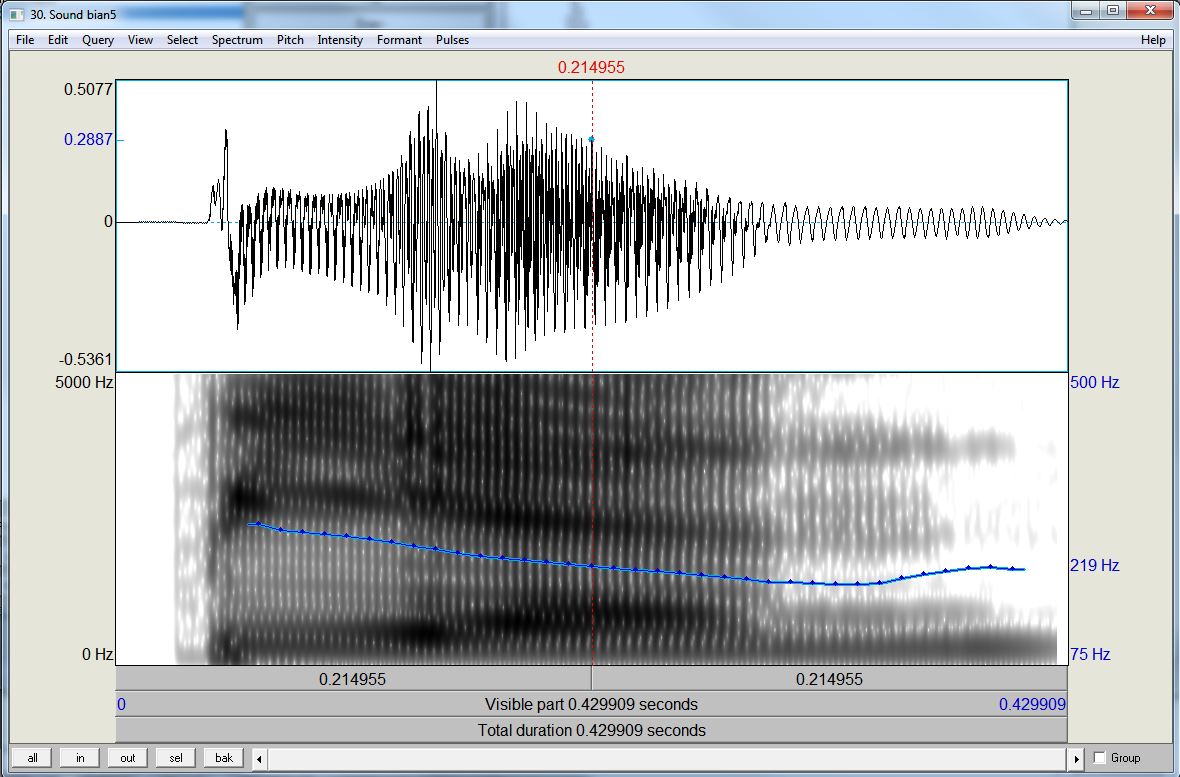1180x777 pixels.
Task: Minimize the Sound bian5 window
Action: coord(1085,11)
